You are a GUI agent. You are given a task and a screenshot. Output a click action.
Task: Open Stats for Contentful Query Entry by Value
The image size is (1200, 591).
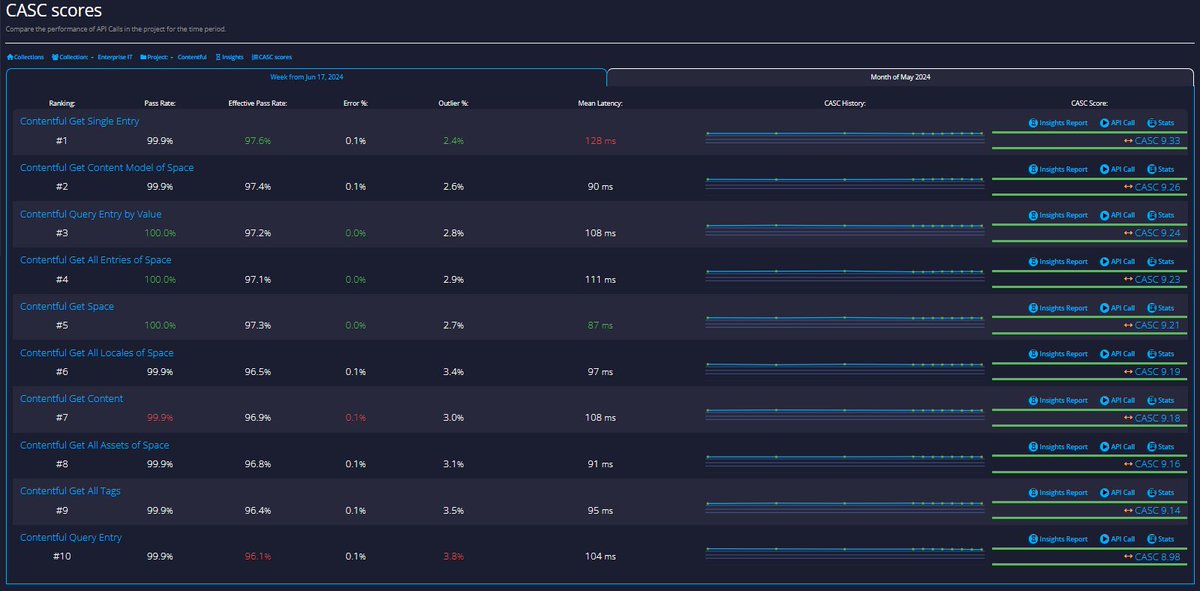pyautogui.click(x=1159, y=215)
